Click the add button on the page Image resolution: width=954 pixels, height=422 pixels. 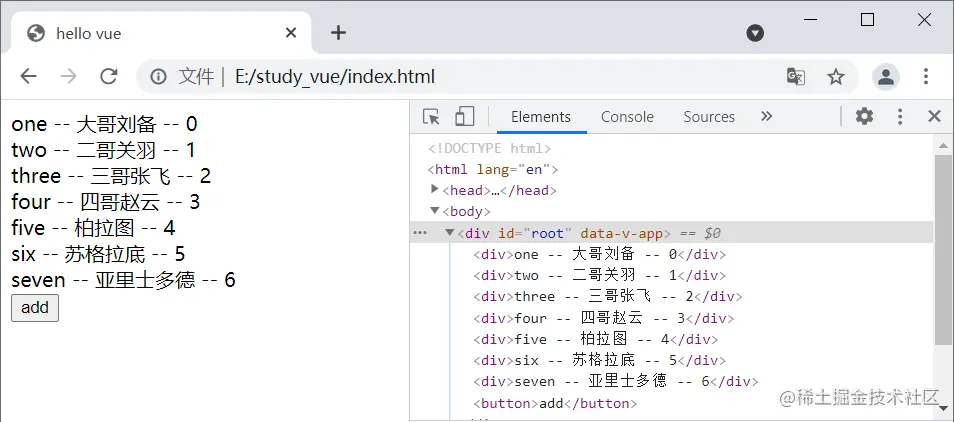(35, 308)
